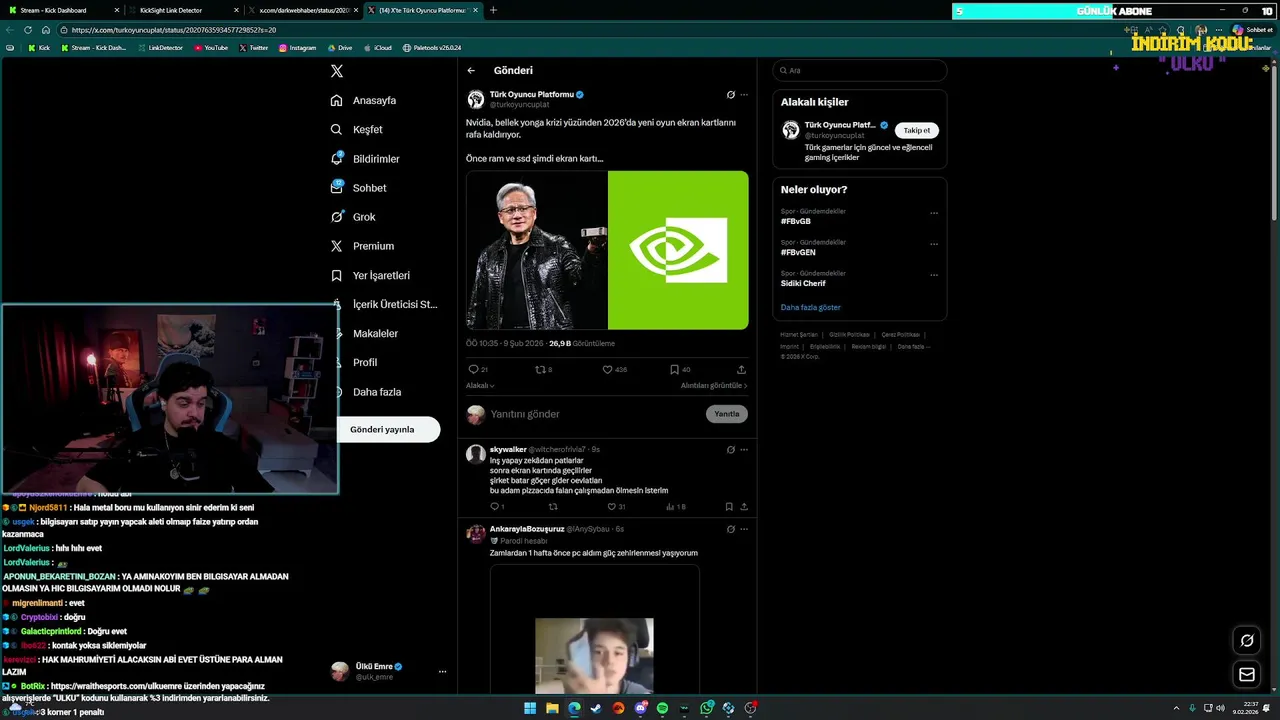The image size is (1280, 720).
Task: Switch to x.com/darkwebhaber tab
Action: coord(304,10)
